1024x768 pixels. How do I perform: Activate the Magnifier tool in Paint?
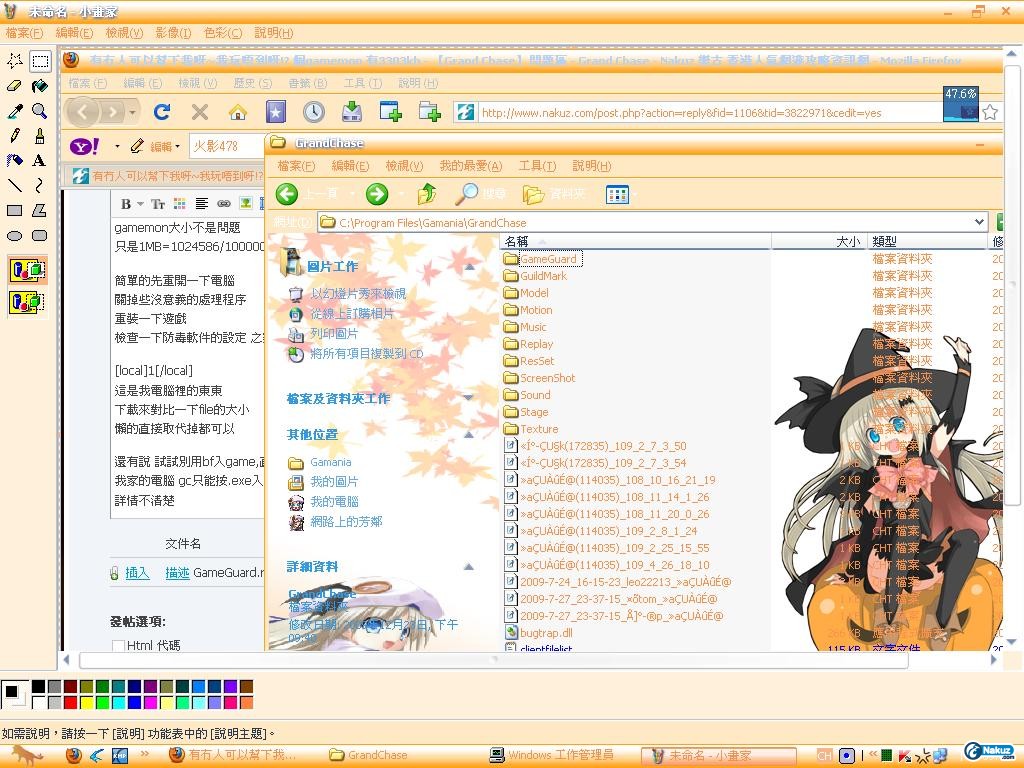click(40, 111)
